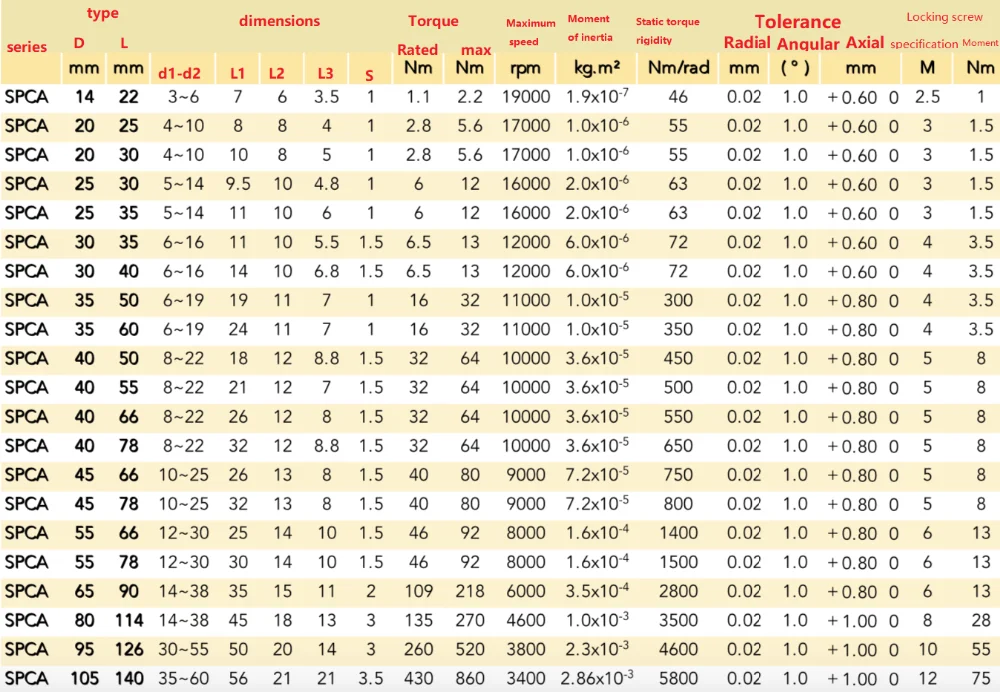The height and width of the screenshot is (692, 1000).
Task: Click the "d1-d2" column label
Action: click(x=179, y=73)
